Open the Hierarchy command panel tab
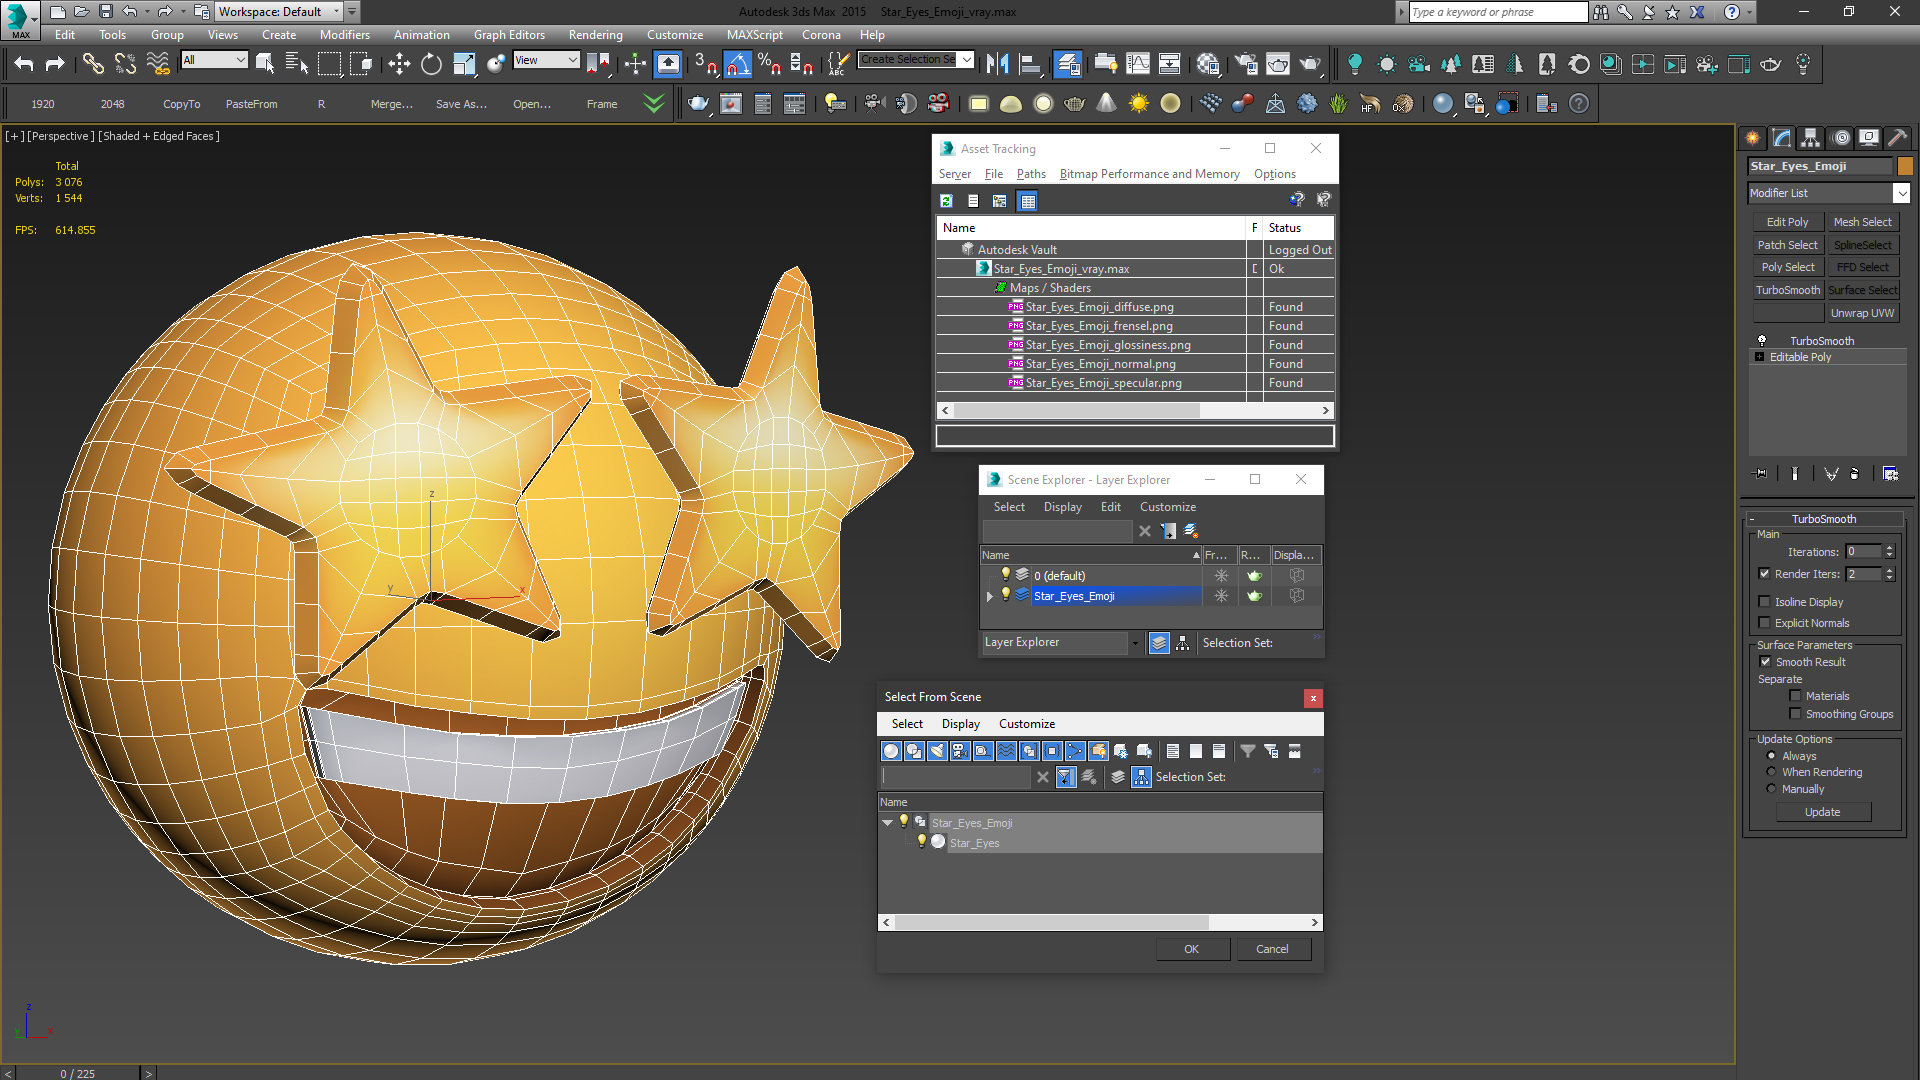This screenshot has height=1080, width=1920. tap(1810, 138)
